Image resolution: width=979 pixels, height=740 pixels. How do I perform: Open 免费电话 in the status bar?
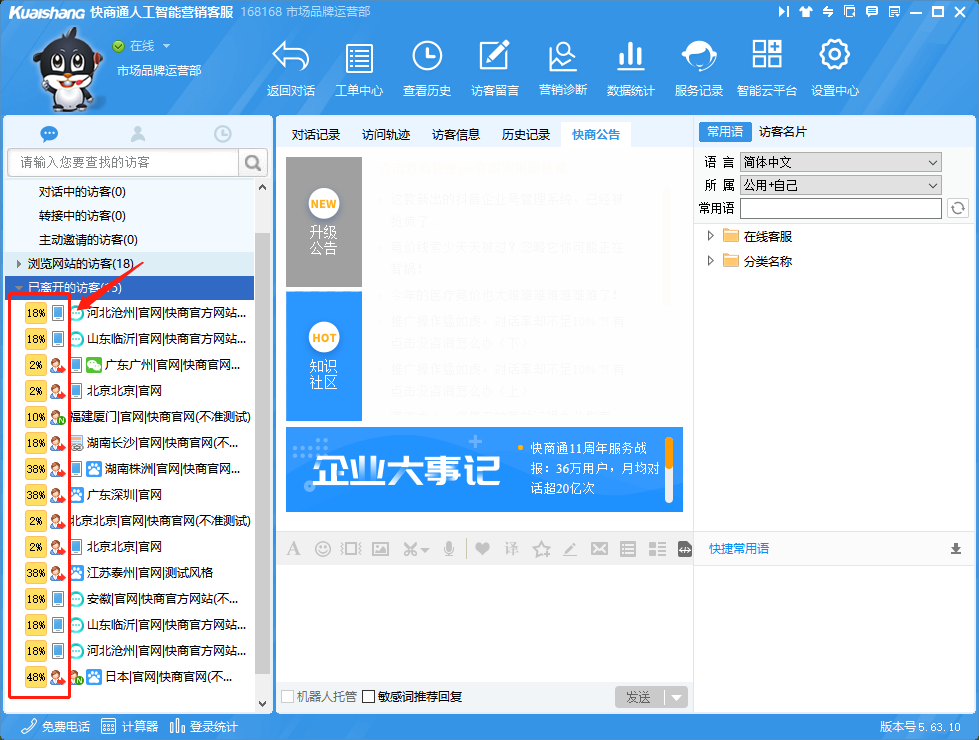coord(56,727)
